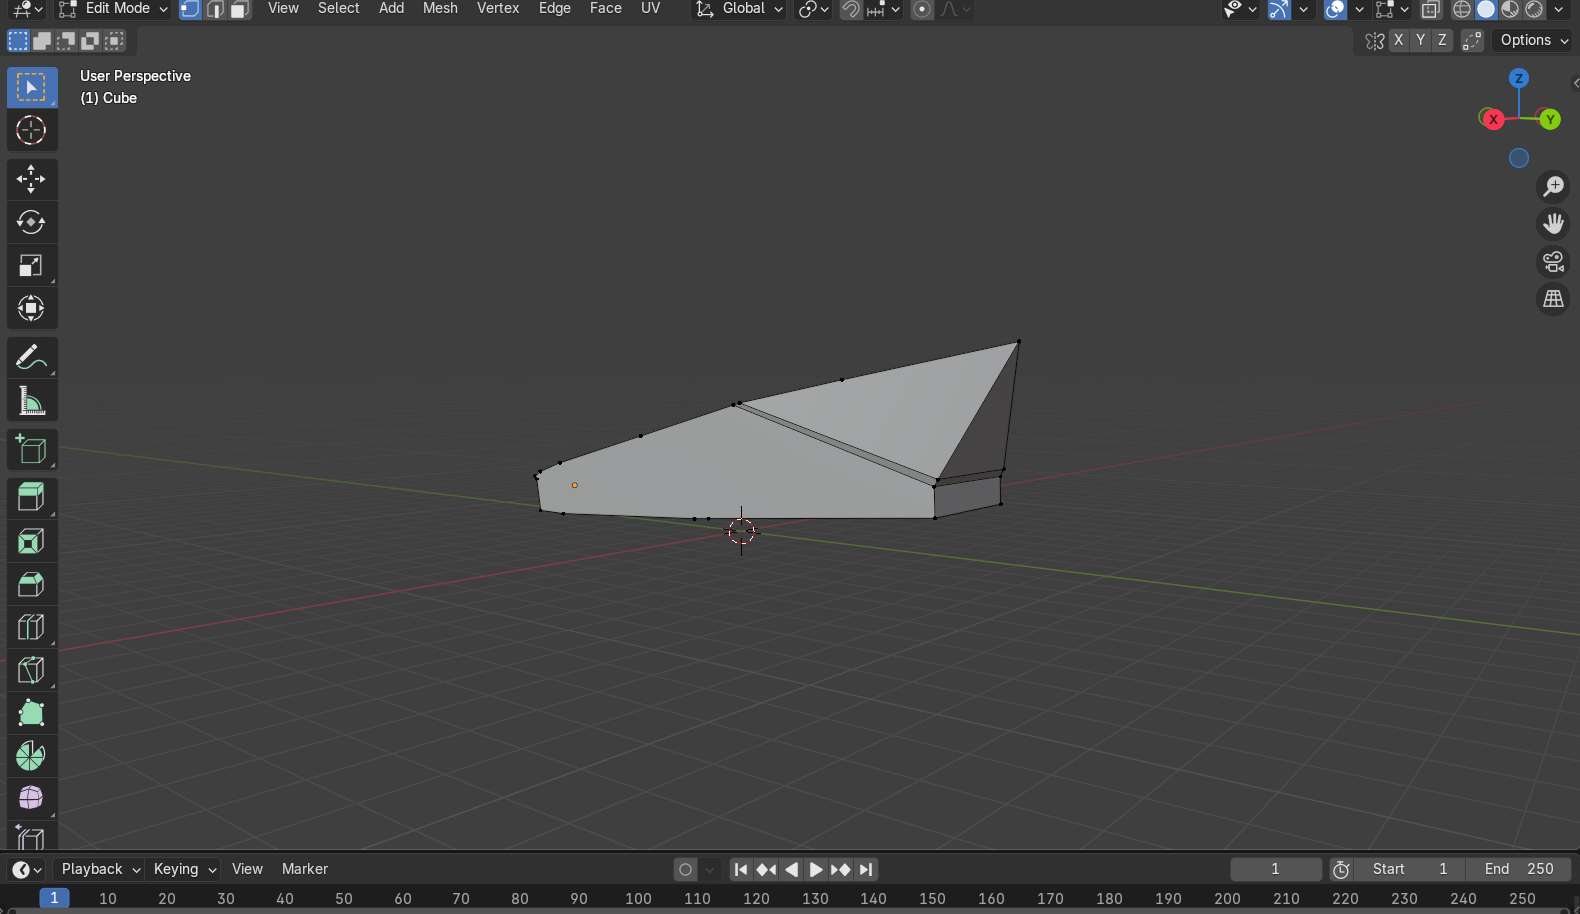Open the Options dropdown
This screenshot has width=1580, height=914.
1534,40
